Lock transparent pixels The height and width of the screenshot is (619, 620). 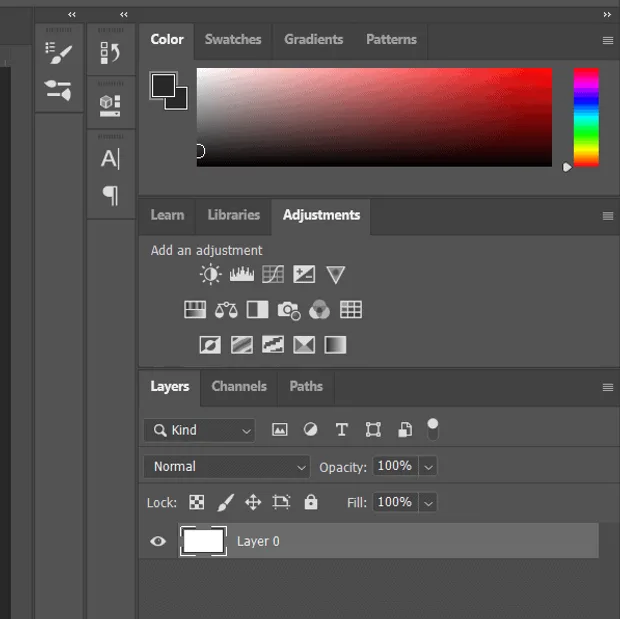[x=197, y=502]
